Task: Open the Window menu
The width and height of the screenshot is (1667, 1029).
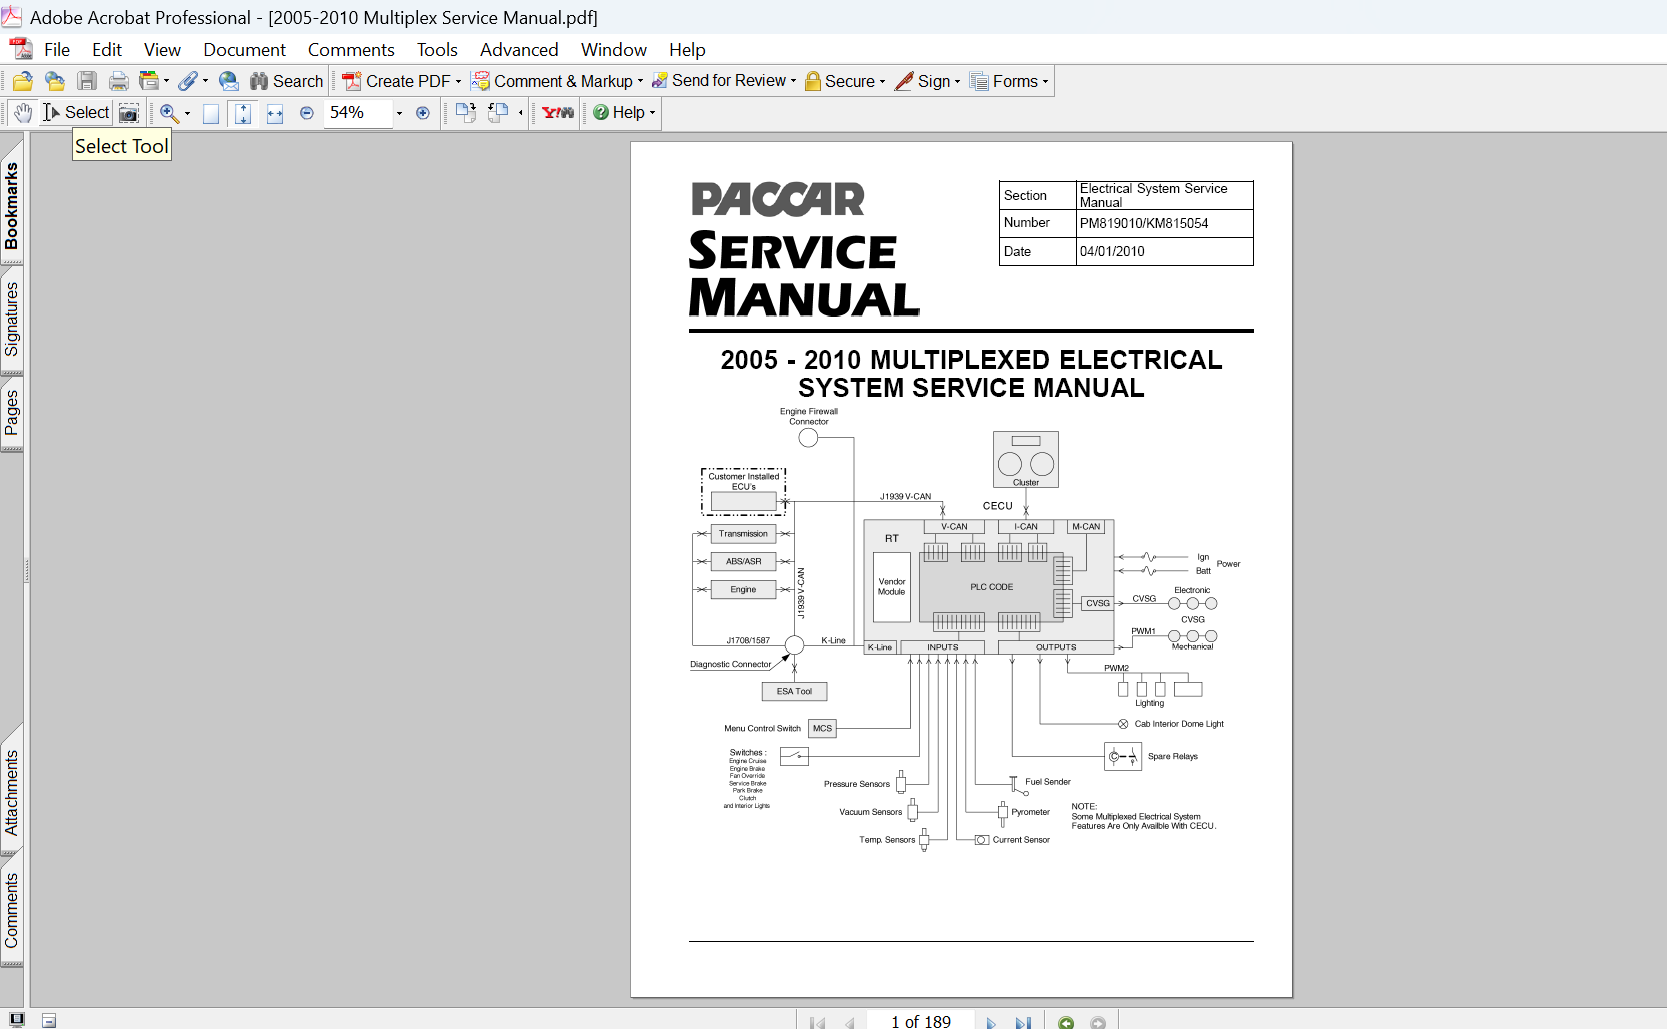Action: pyautogui.click(x=614, y=50)
